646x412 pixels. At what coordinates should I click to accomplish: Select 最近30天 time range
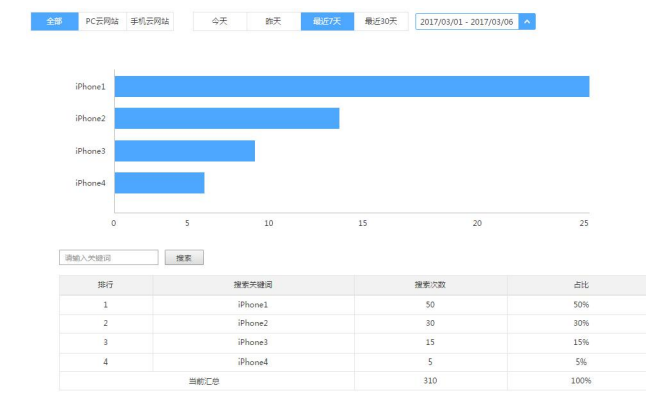pos(381,21)
